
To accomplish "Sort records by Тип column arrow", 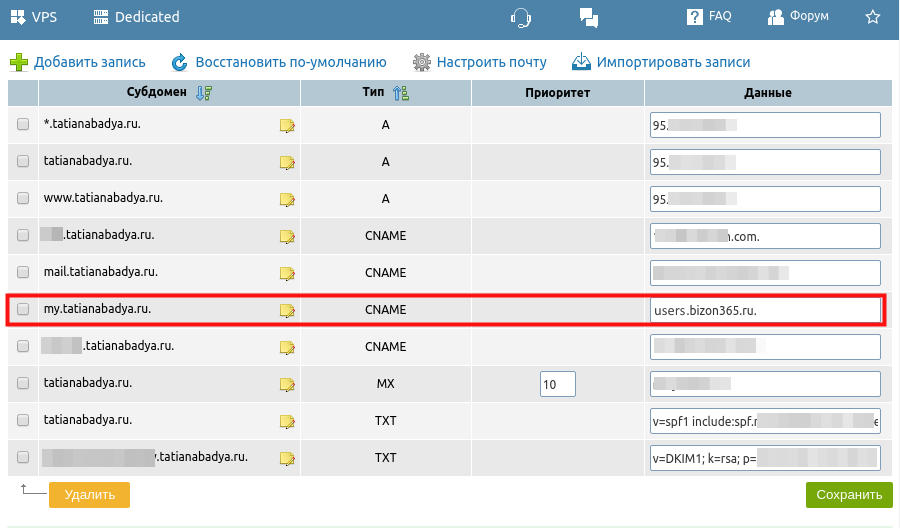I will pos(401,93).
